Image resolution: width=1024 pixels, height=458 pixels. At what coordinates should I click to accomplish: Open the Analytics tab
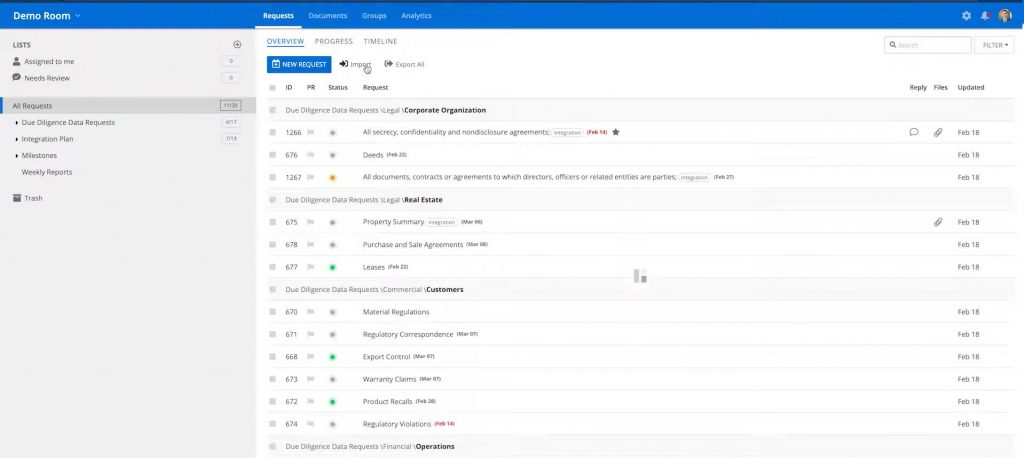[416, 16]
